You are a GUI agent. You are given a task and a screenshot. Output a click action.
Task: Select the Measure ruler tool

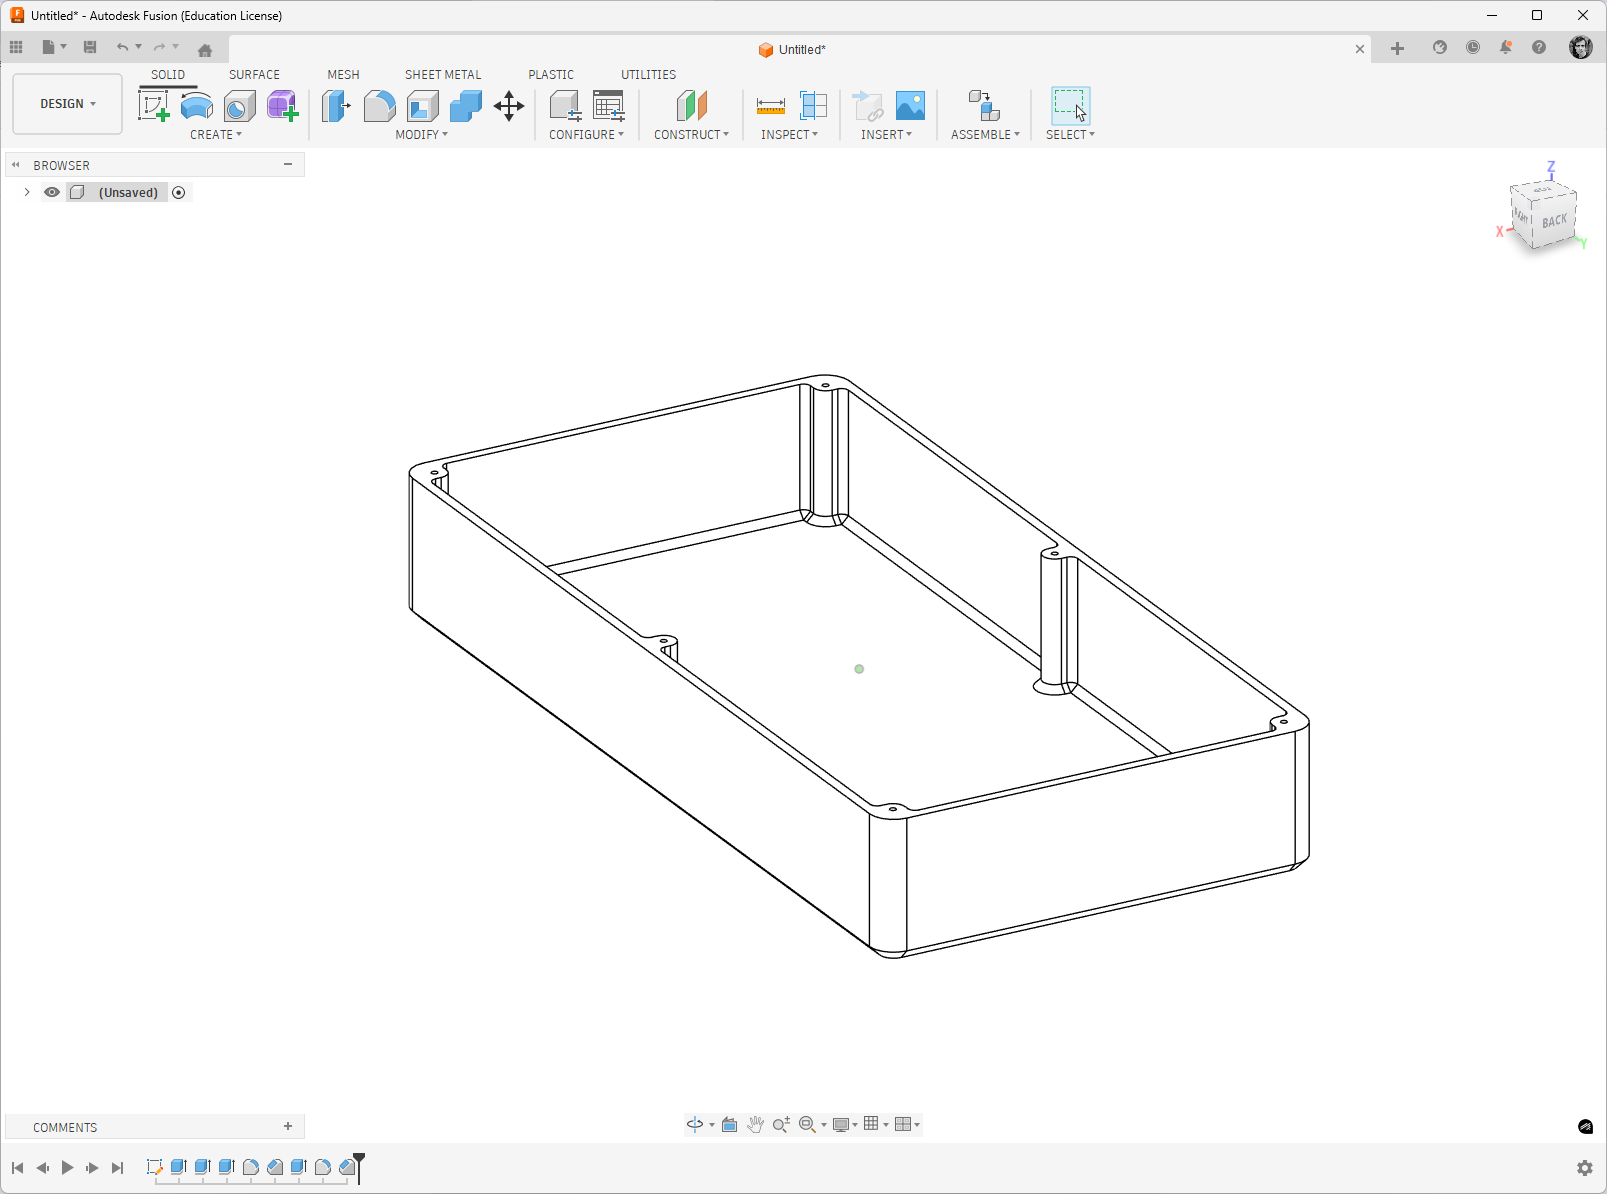(771, 105)
